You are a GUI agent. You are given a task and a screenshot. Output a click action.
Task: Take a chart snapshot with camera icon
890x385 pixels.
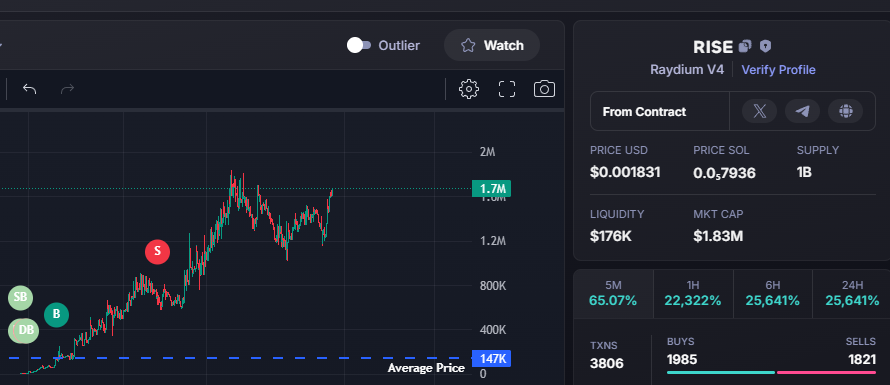tap(544, 89)
